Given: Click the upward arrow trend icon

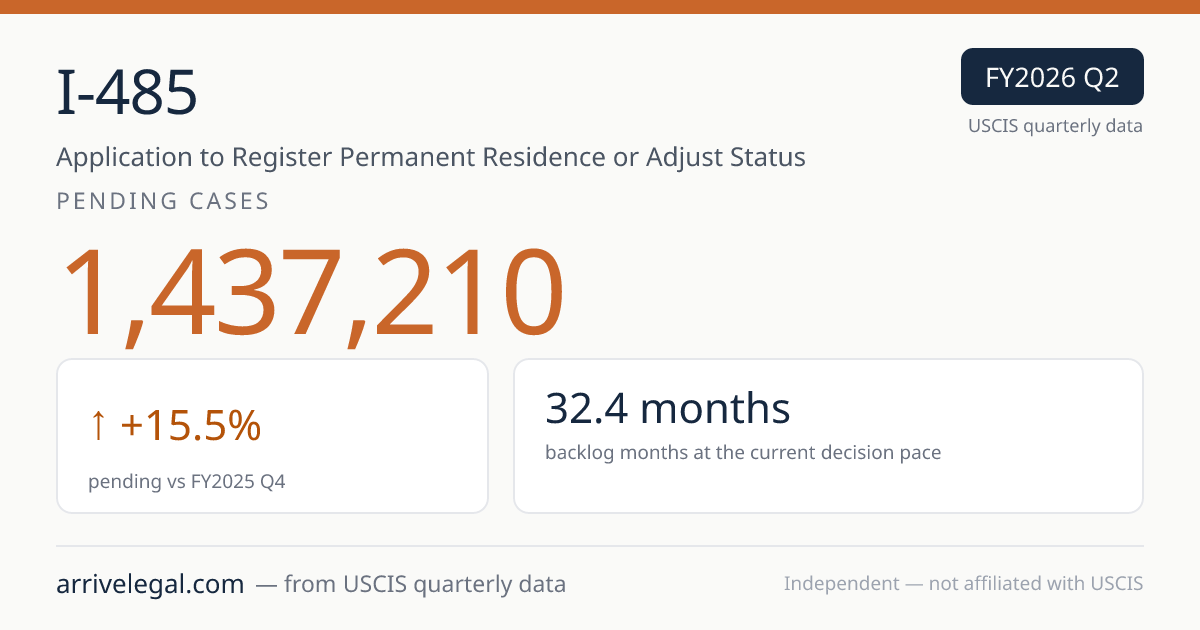Looking at the screenshot, I should [97, 427].
